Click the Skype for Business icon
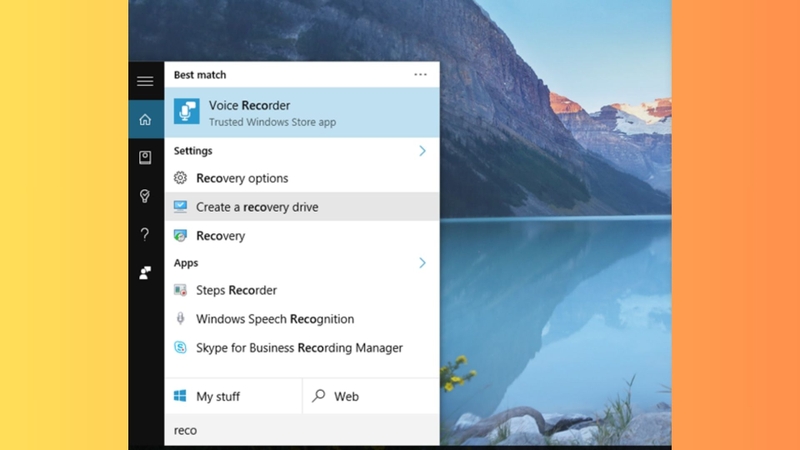The height and width of the screenshot is (450, 800). coord(180,347)
